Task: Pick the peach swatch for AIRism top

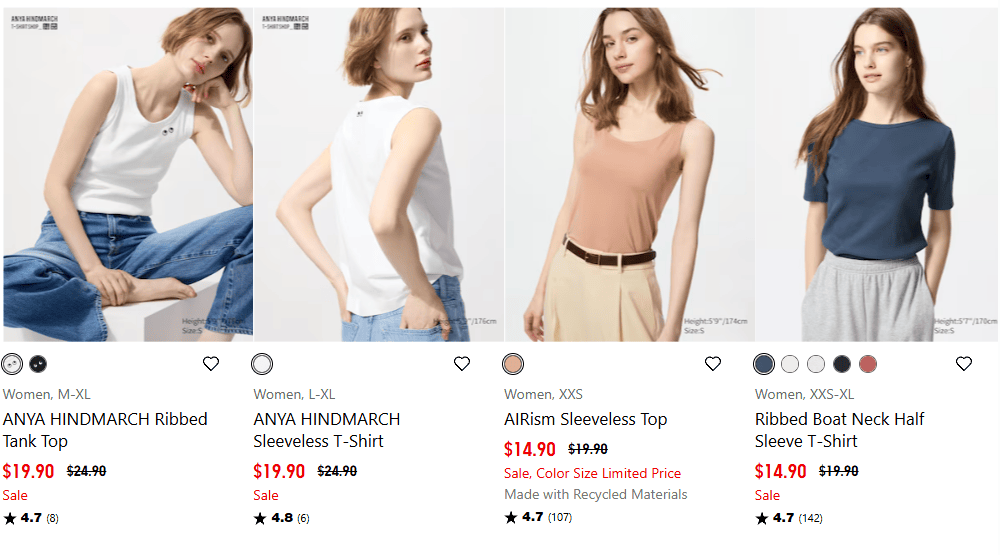Action: [x=514, y=364]
